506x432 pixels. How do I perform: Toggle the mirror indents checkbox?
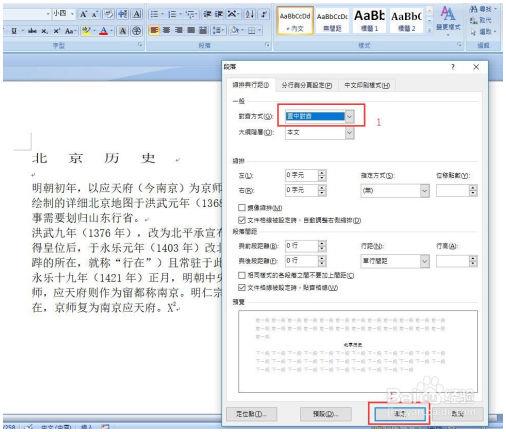pyautogui.click(x=242, y=208)
